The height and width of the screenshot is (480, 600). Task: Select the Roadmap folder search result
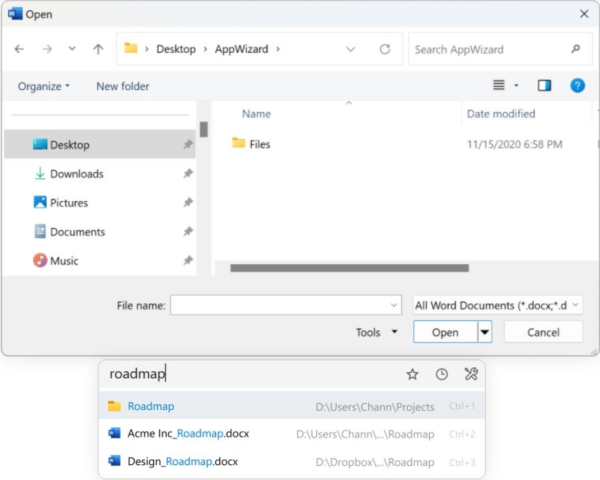click(x=150, y=406)
